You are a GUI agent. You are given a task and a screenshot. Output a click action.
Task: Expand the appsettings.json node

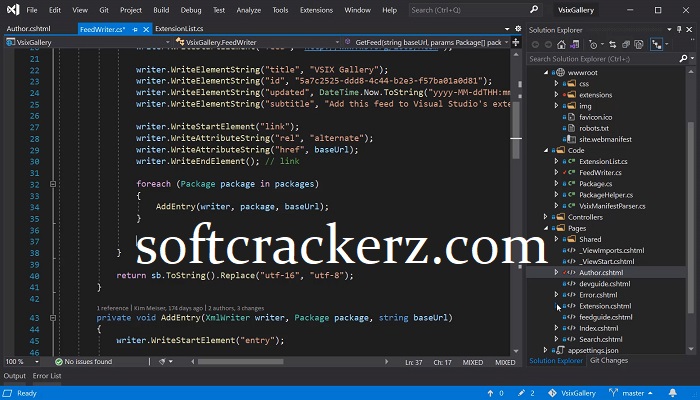pos(546,350)
